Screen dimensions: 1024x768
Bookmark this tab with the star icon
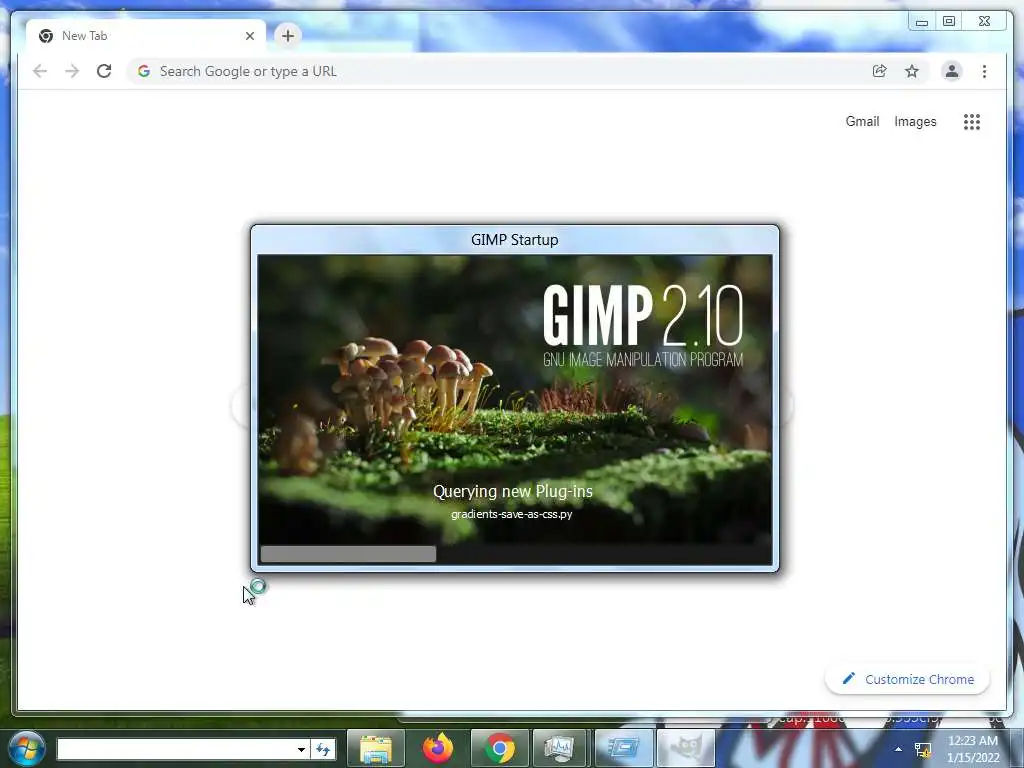pyautogui.click(x=912, y=71)
